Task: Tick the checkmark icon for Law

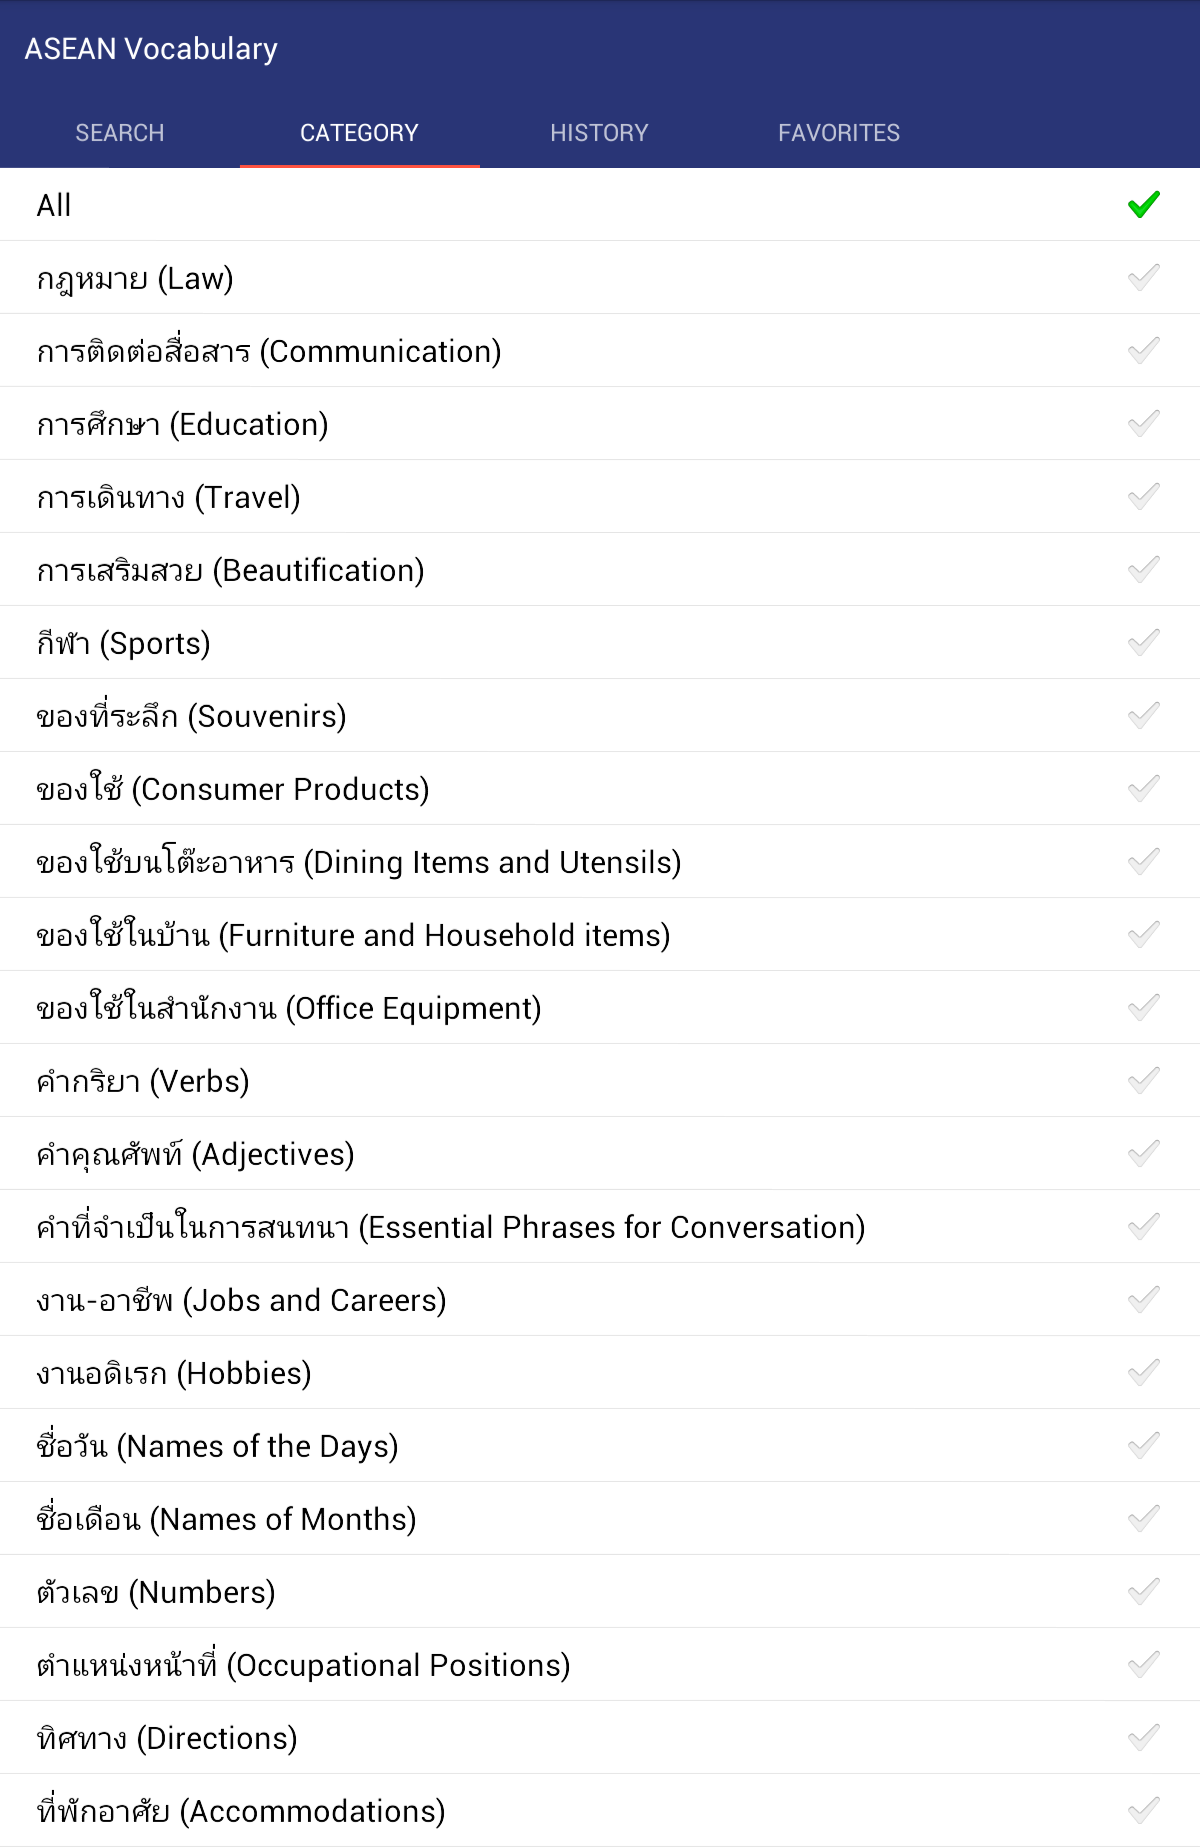Action: pyautogui.click(x=1143, y=278)
